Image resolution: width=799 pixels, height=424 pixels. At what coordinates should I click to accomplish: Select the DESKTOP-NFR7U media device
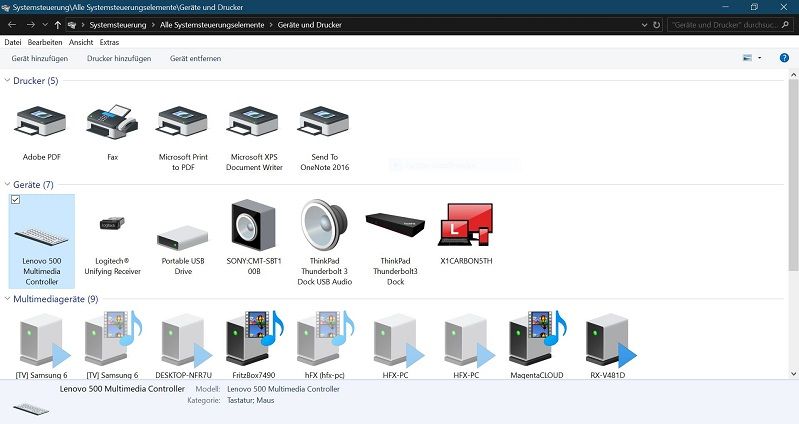pyautogui.click(x=187, y=341)
